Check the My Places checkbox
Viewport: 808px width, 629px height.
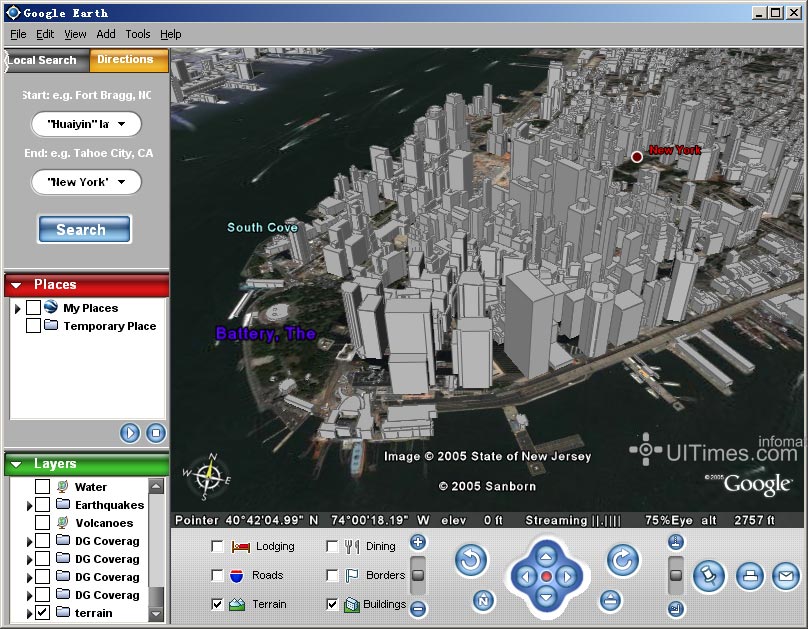(x=33, y=308)
